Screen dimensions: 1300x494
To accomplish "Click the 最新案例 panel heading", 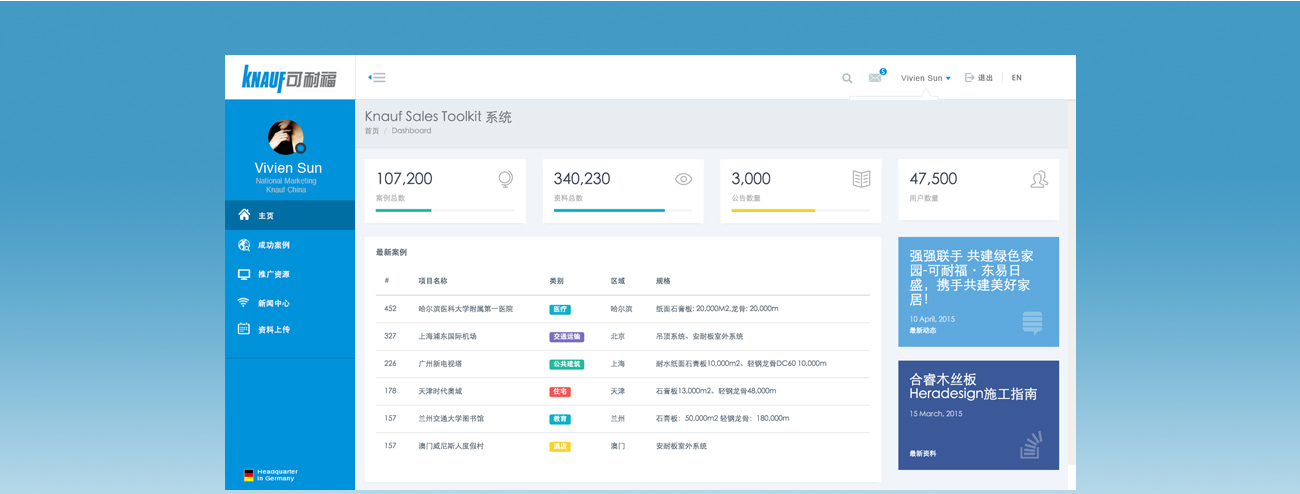I will click(391, 253).
